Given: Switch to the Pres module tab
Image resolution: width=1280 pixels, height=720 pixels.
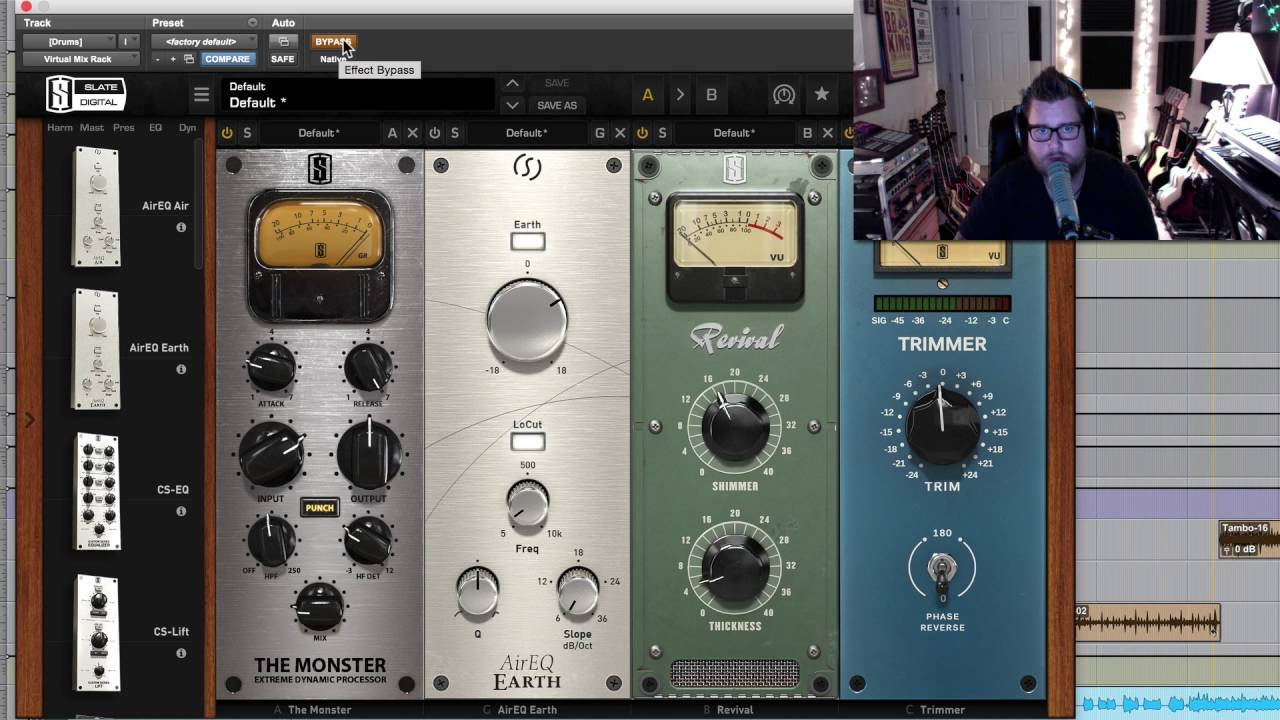Looking at the screenshot, I should coord(124,128).
